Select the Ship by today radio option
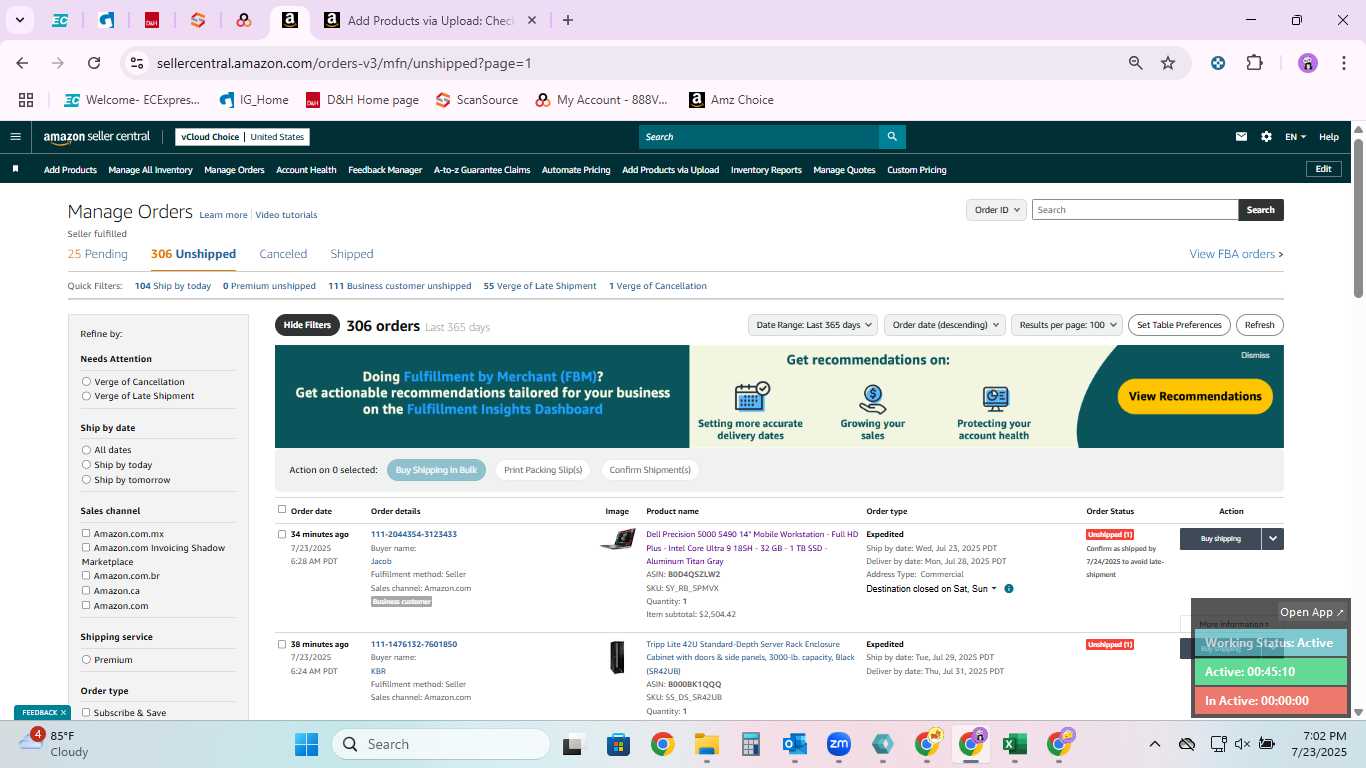The height and width of the screenshot is (768, 1366). click(86, 465)
